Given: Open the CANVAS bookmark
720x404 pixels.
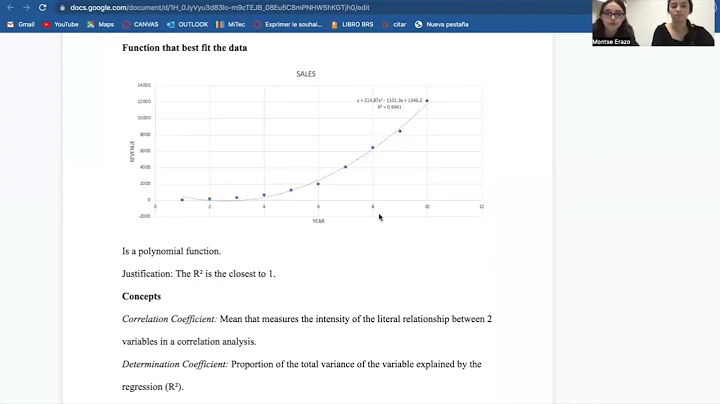Looking at the screenshot, I should [140, 24].
